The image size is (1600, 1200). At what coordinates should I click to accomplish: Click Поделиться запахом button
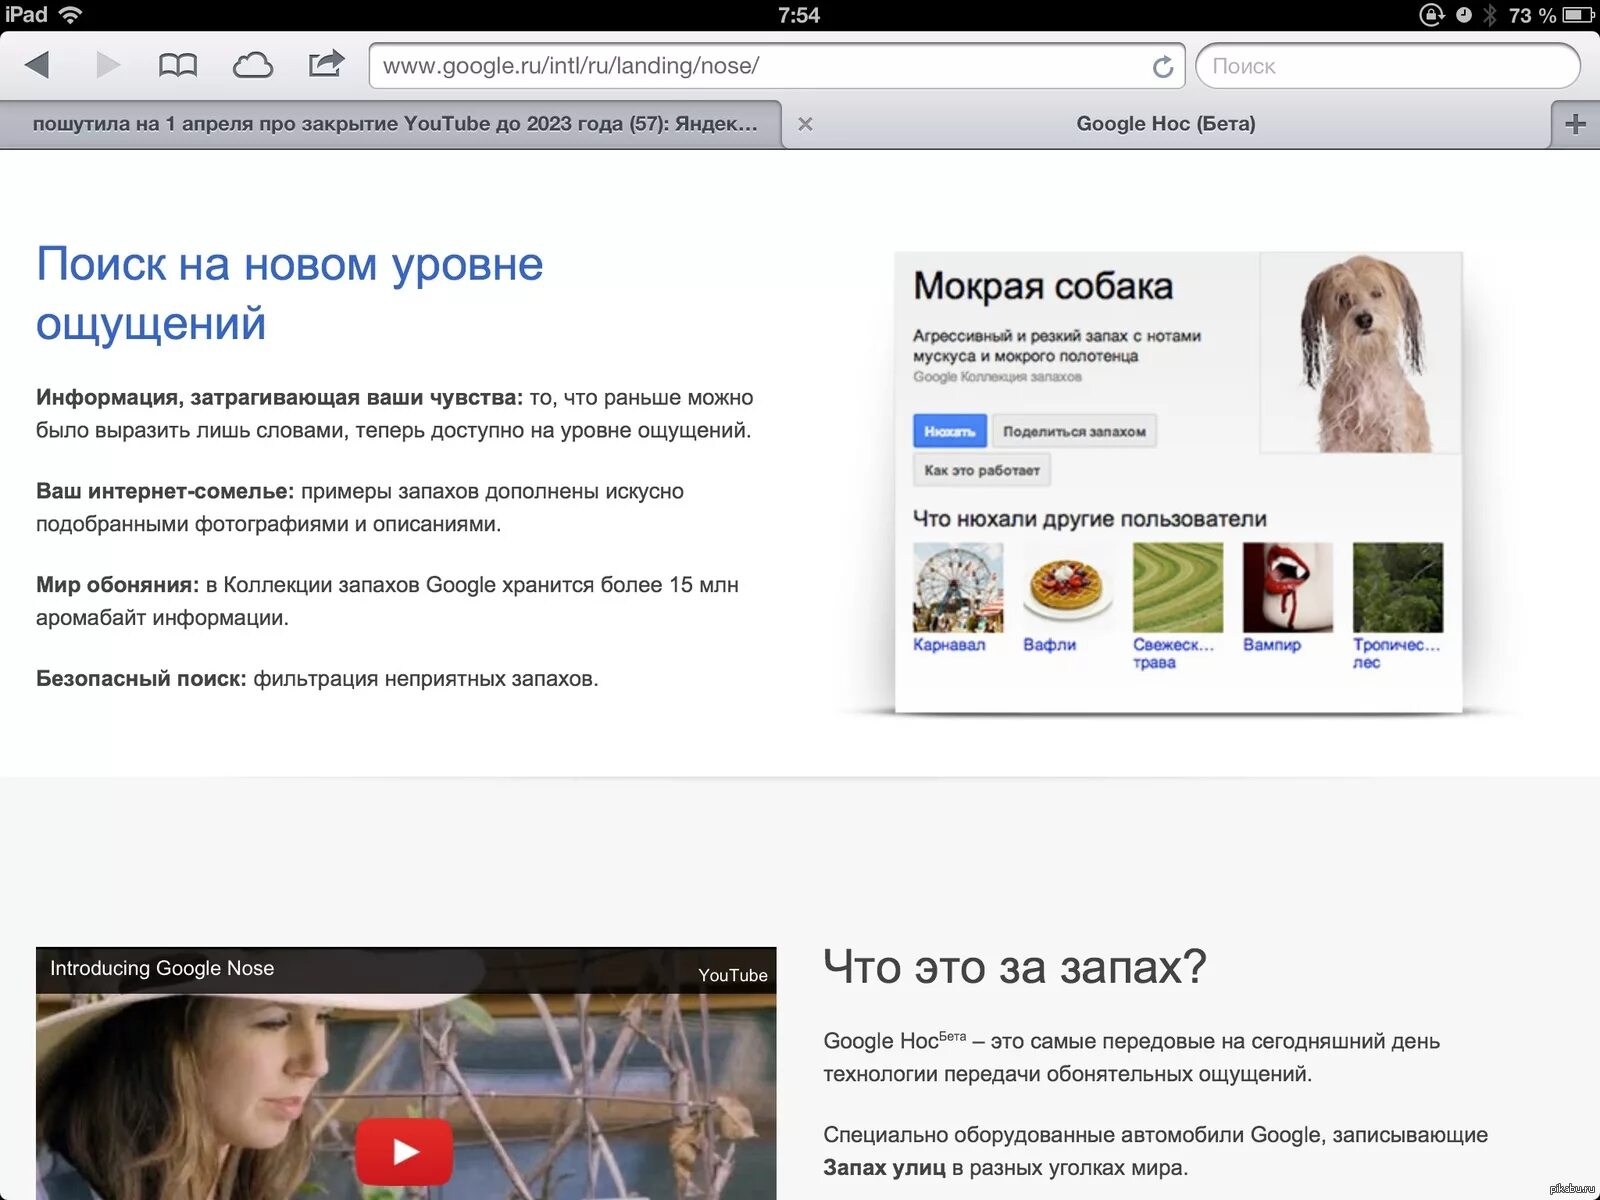[x=1074, y=431]
